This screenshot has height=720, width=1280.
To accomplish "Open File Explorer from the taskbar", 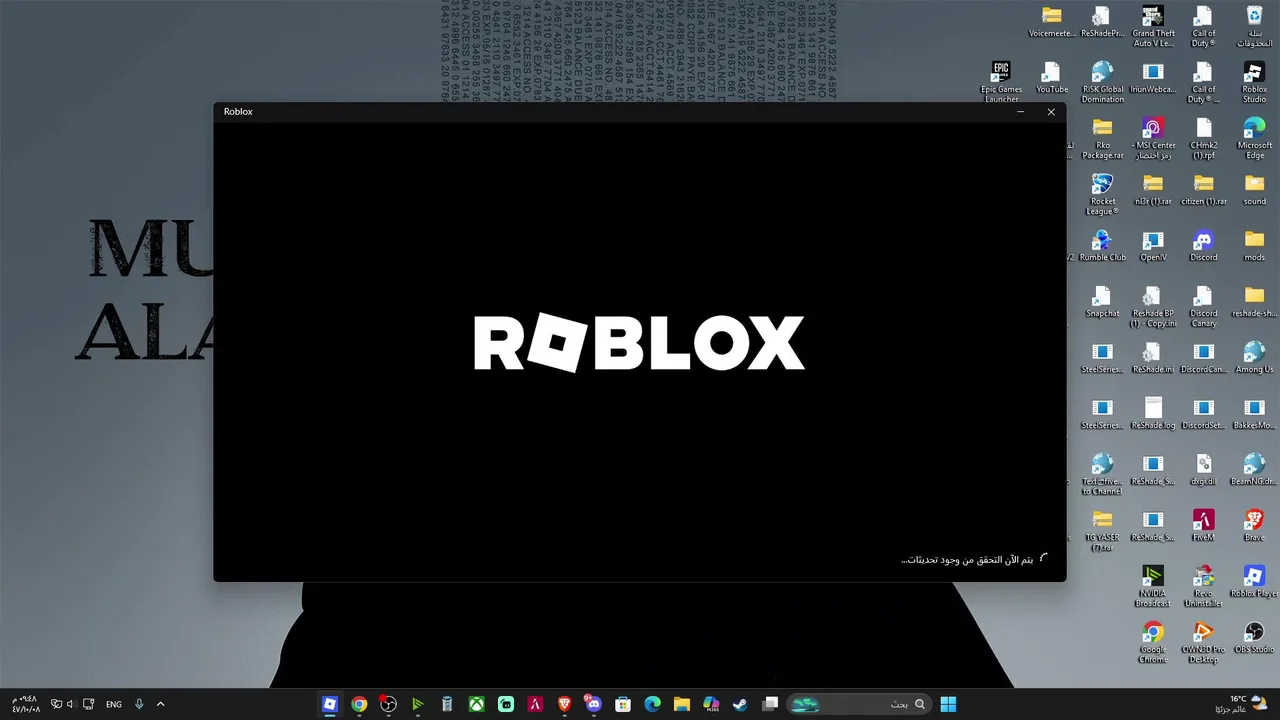I will pos(682,704).
